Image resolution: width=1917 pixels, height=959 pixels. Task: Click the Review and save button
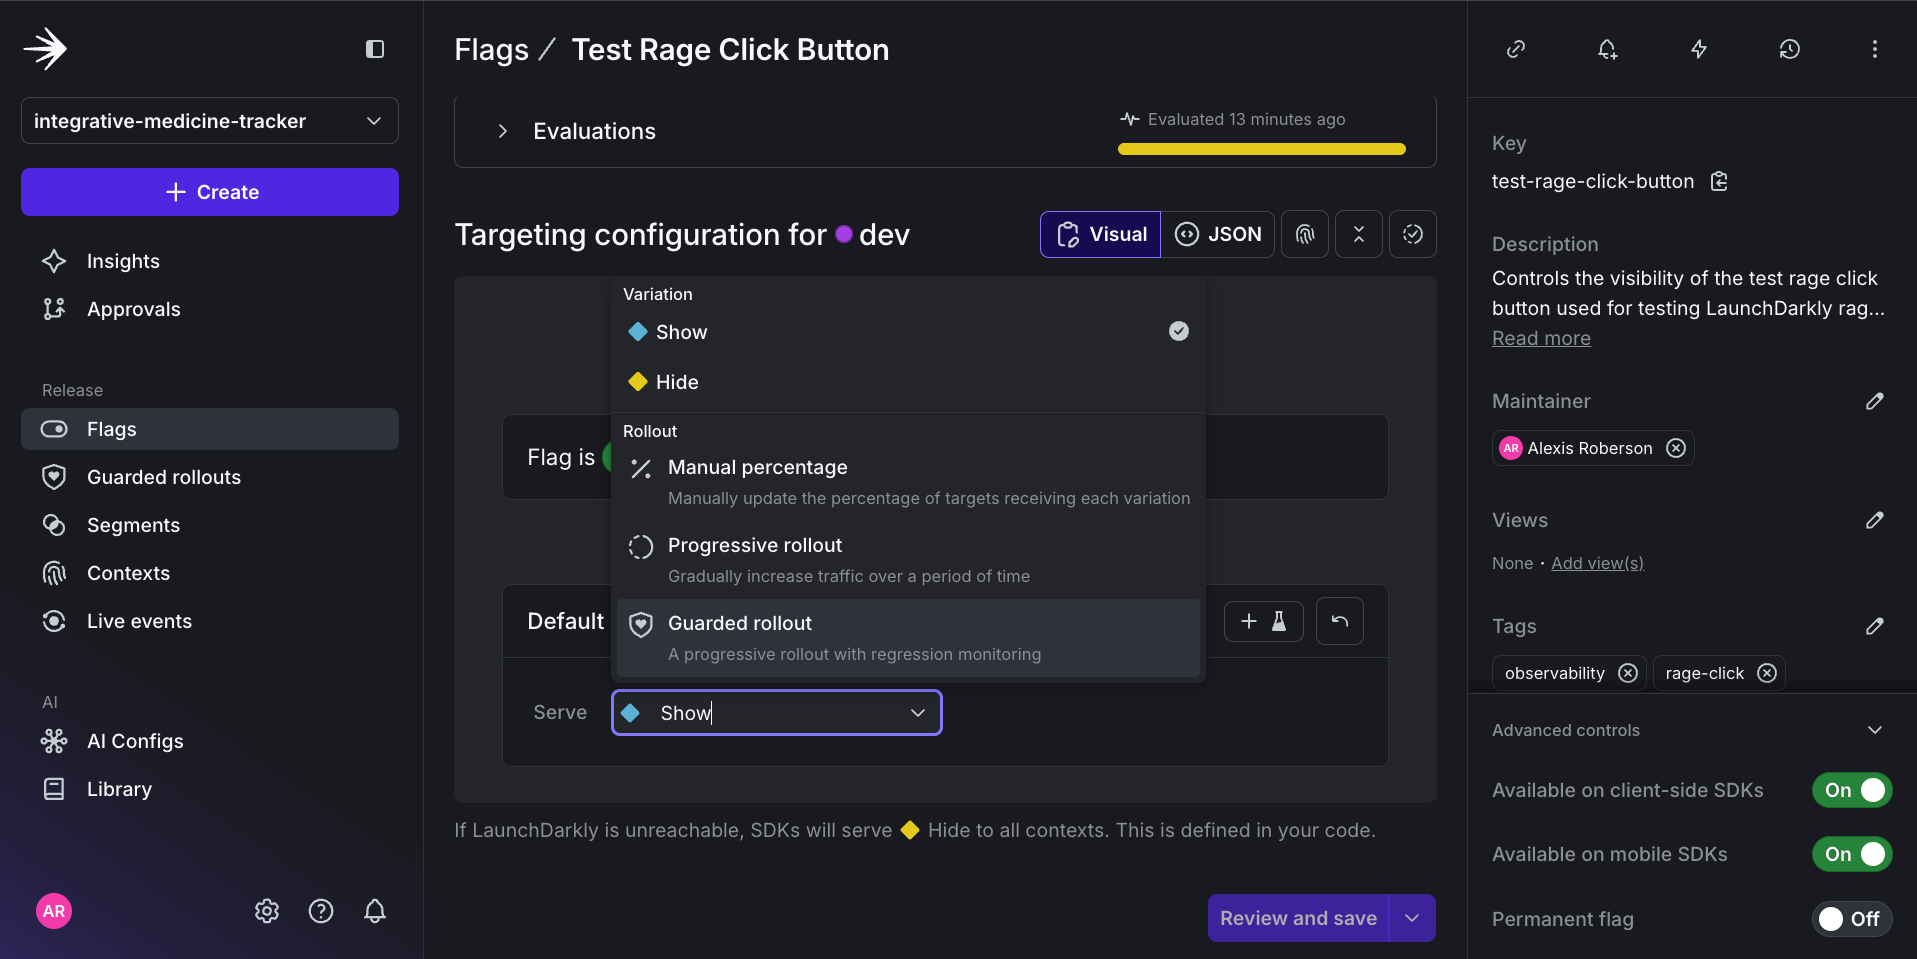(1297, 917)
